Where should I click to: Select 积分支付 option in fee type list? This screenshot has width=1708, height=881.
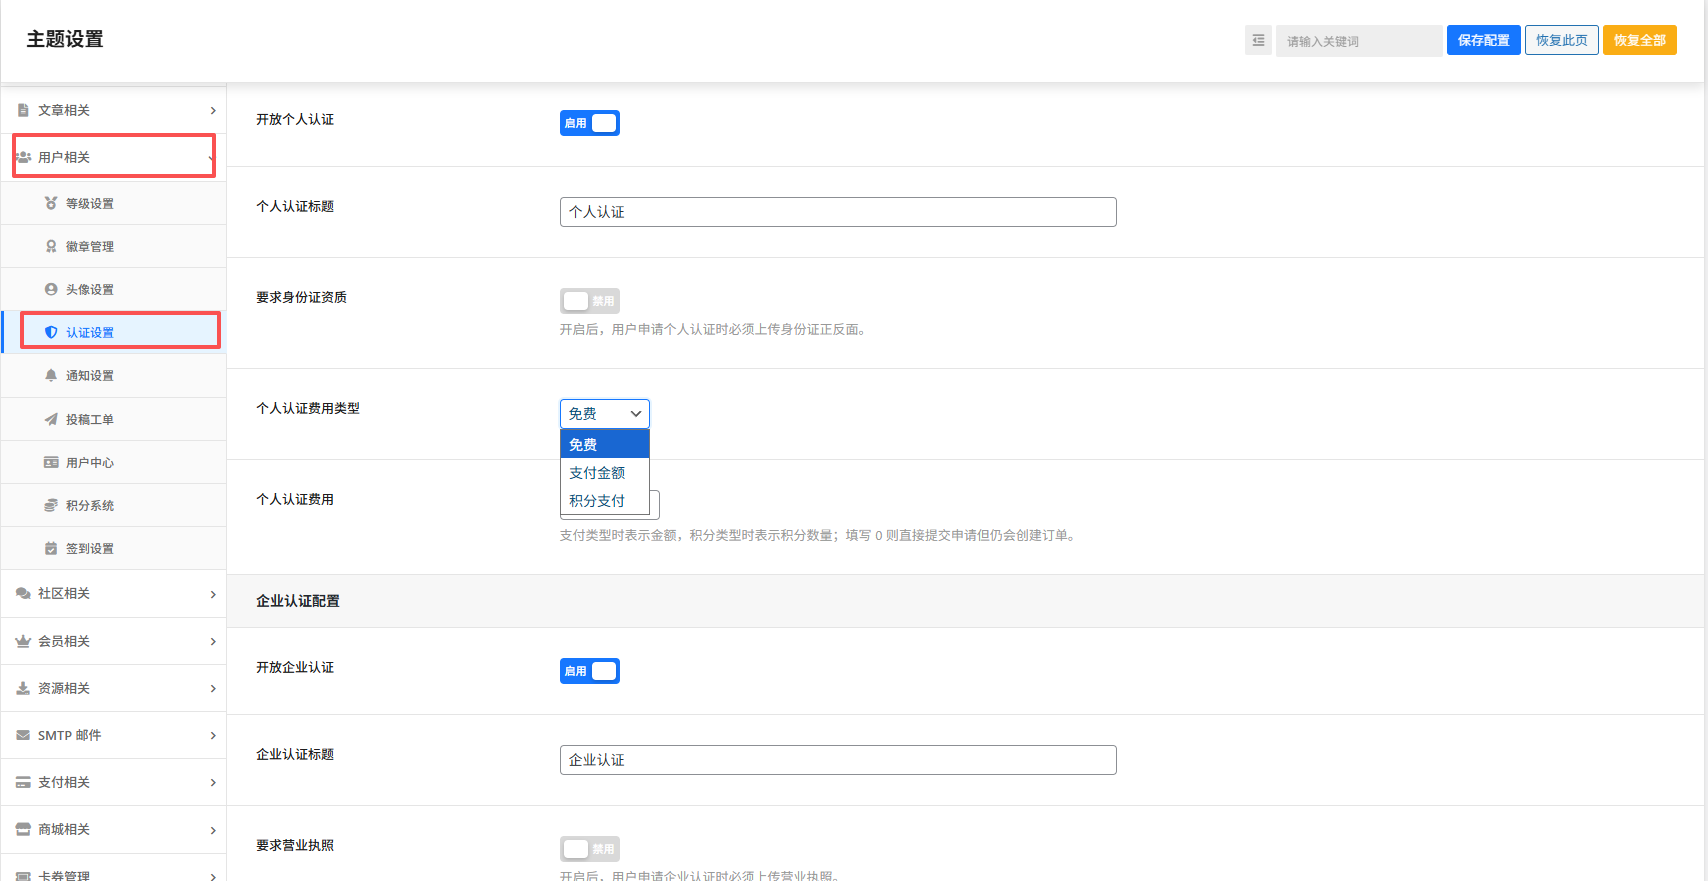(597, 501)
